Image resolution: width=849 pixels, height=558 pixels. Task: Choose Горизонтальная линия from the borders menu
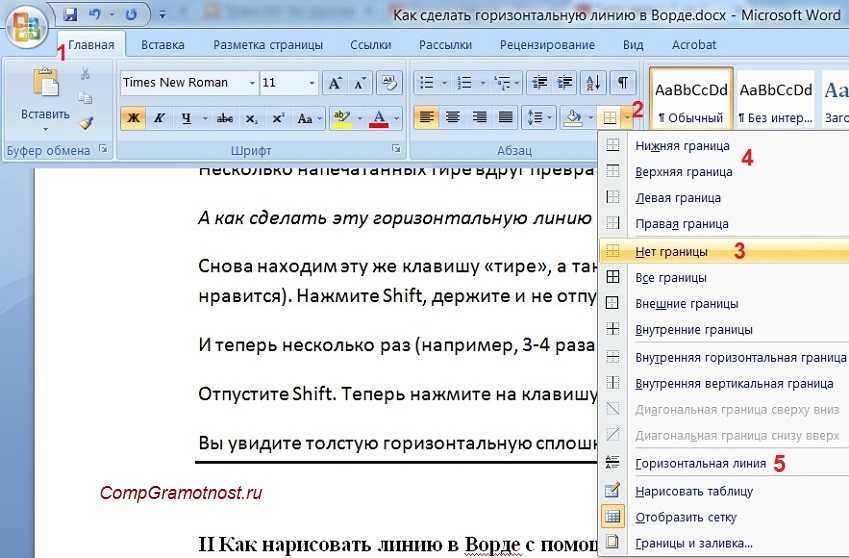tap(700, 463)
